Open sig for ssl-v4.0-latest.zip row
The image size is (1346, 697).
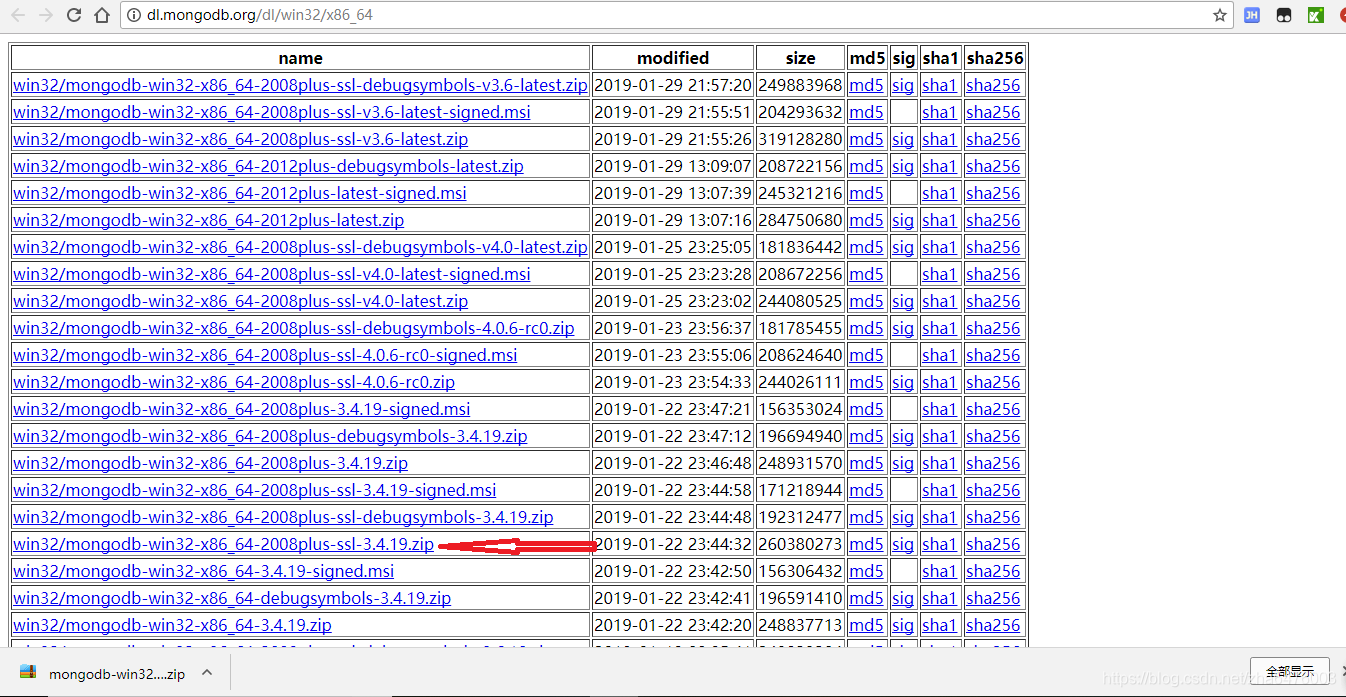(x=903, y=301)
